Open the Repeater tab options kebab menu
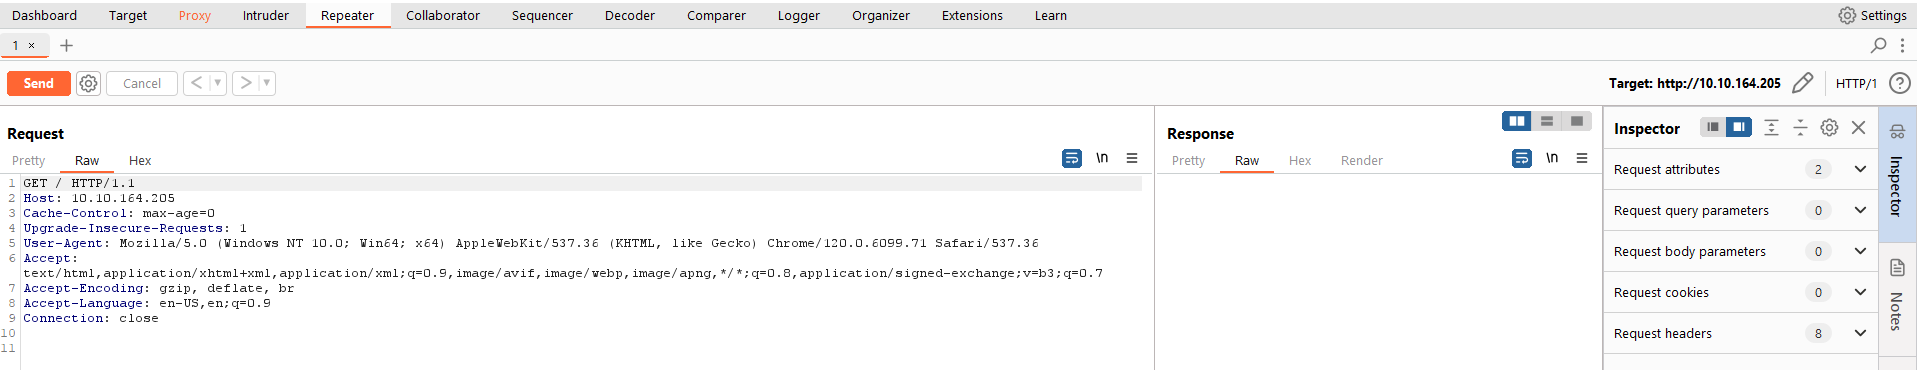The height and width of the screenshot is (370, 1917). pyautogui.click(x=1902, y=45)
